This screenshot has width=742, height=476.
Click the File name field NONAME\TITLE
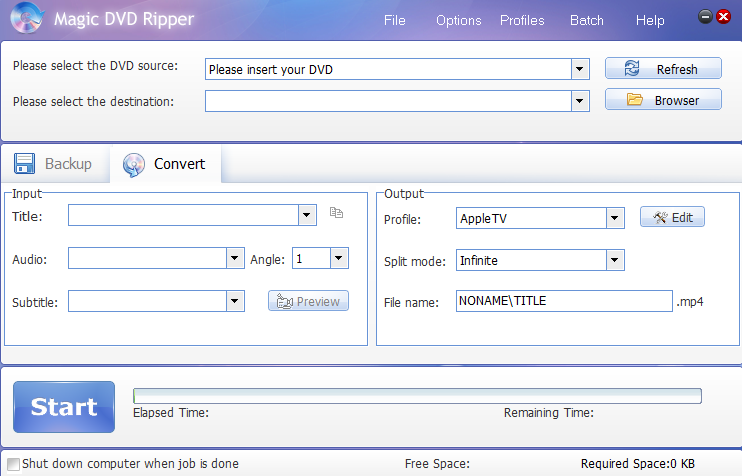[564, 301]
